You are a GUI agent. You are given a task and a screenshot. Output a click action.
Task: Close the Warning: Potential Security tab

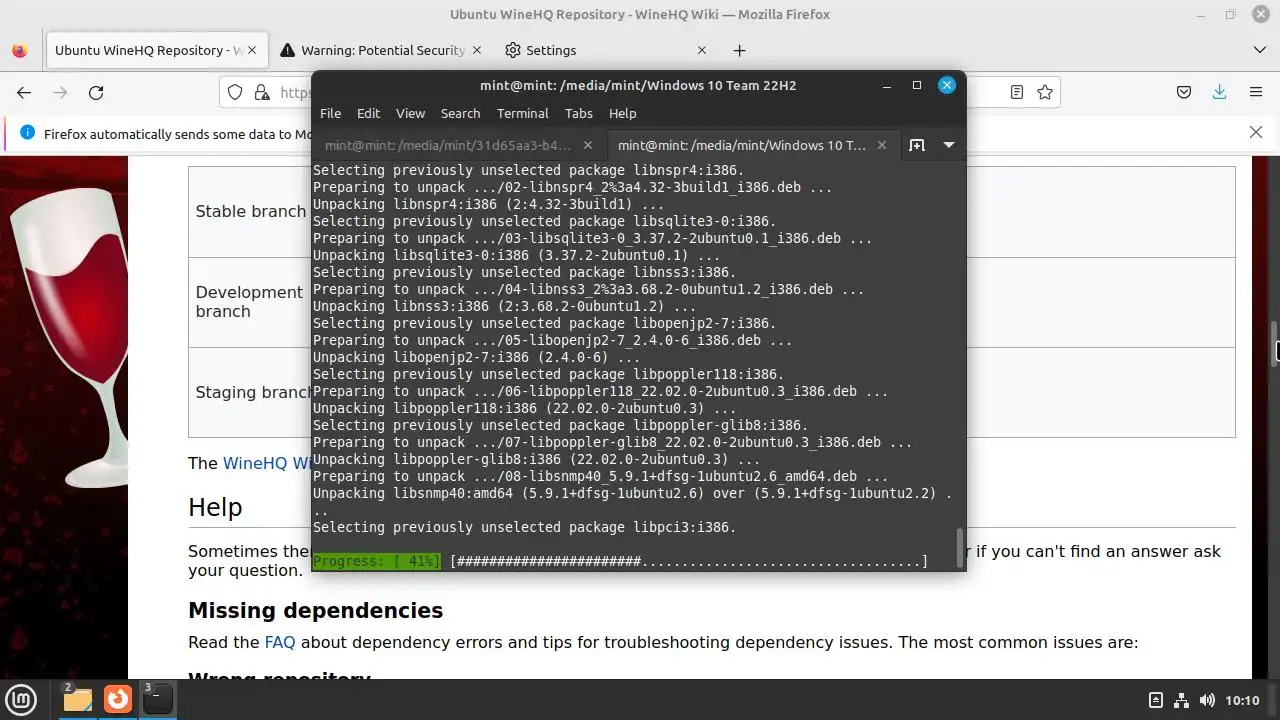pyautogui.click(x=476, y=50)
